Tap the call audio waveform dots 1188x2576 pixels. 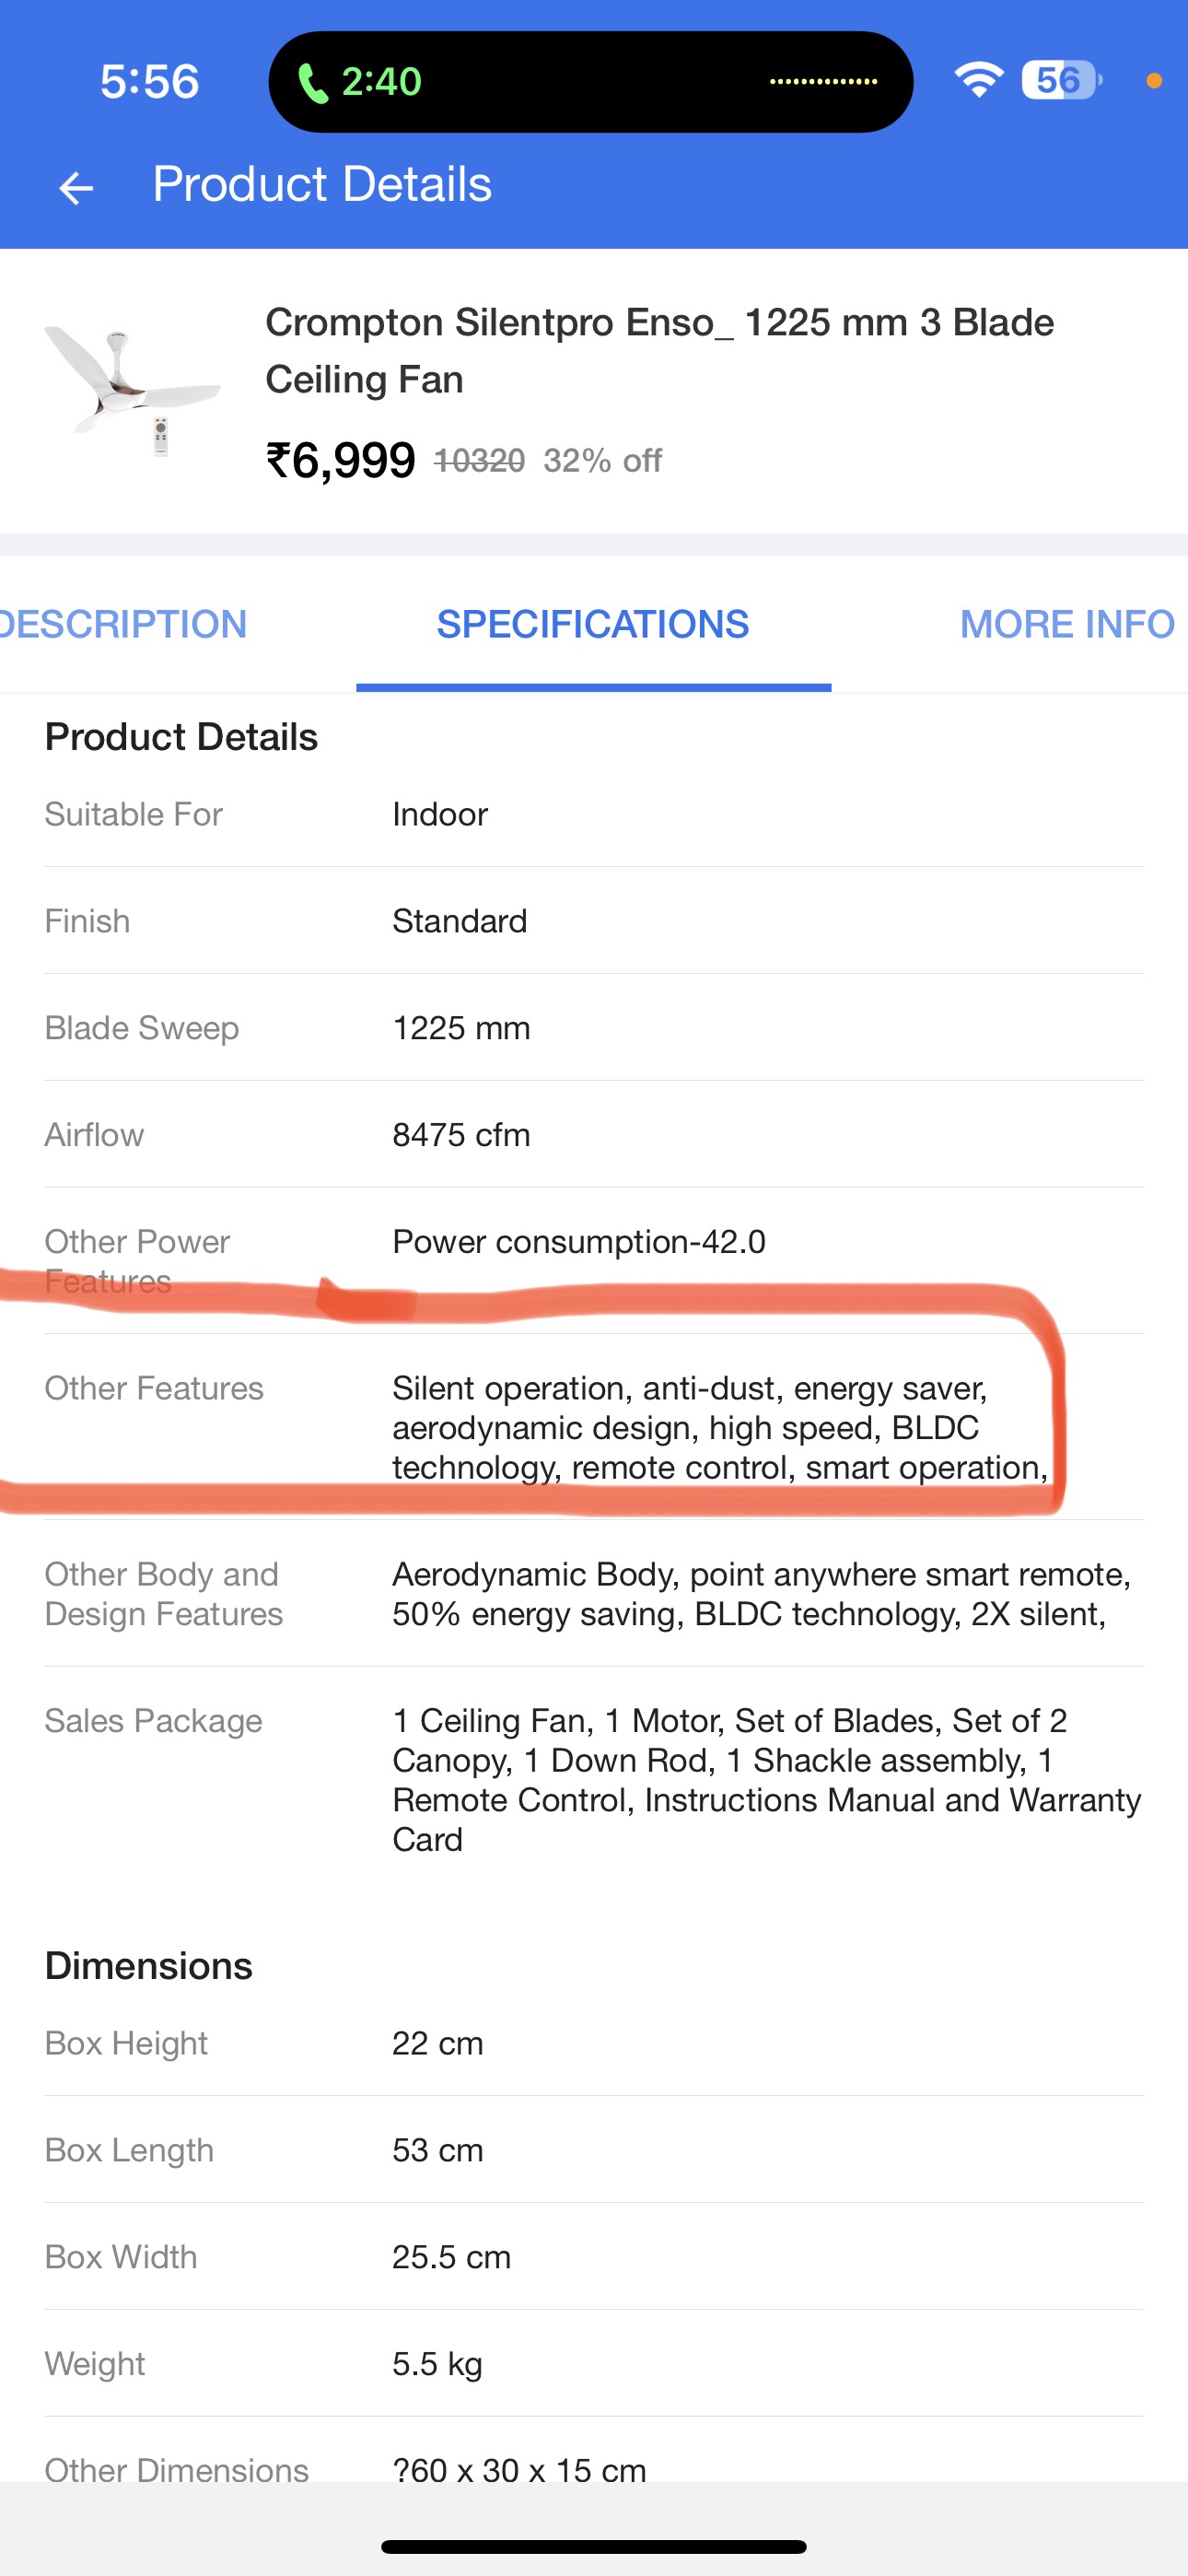click(x=823, y=81)
